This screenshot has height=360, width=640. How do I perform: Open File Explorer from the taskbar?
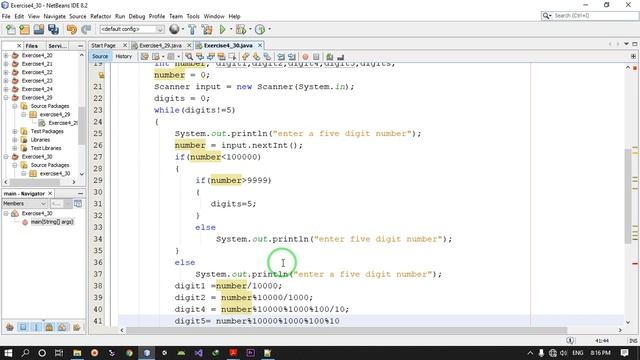pyautogui.click(x=77, y=353)
